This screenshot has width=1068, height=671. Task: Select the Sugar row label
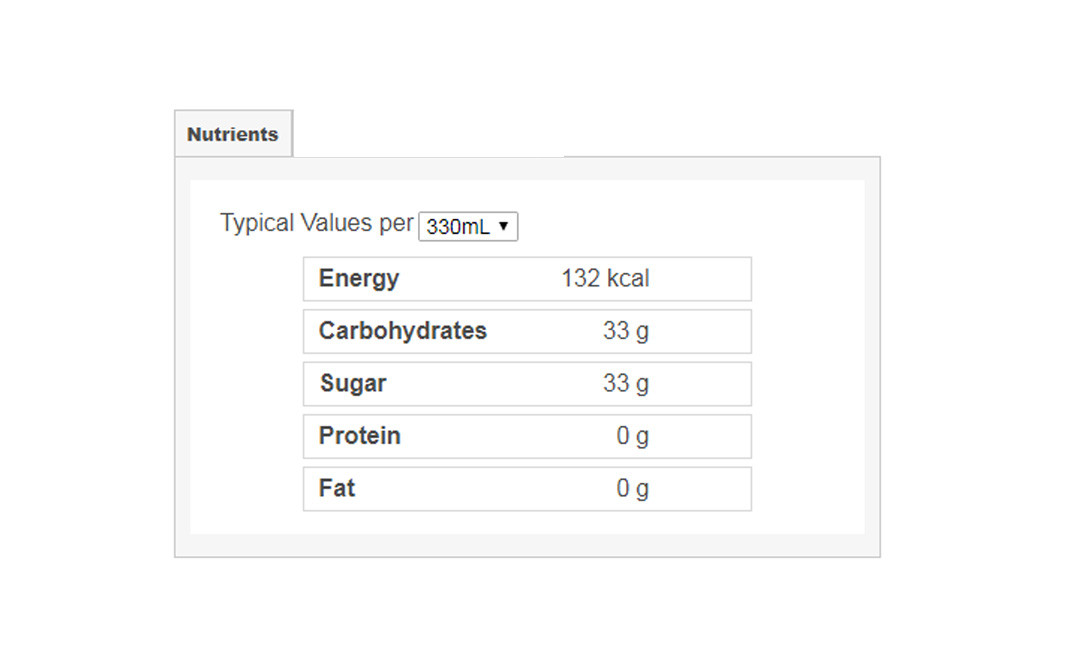point(353,384)
